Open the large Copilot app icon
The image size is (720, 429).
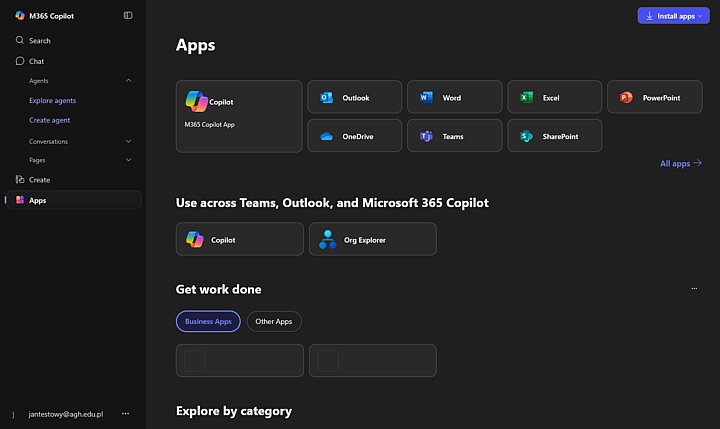pos(197,102)
